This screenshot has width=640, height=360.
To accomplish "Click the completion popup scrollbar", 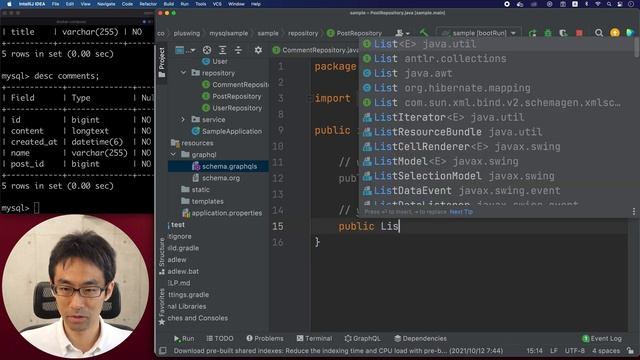I will point(636,47).
